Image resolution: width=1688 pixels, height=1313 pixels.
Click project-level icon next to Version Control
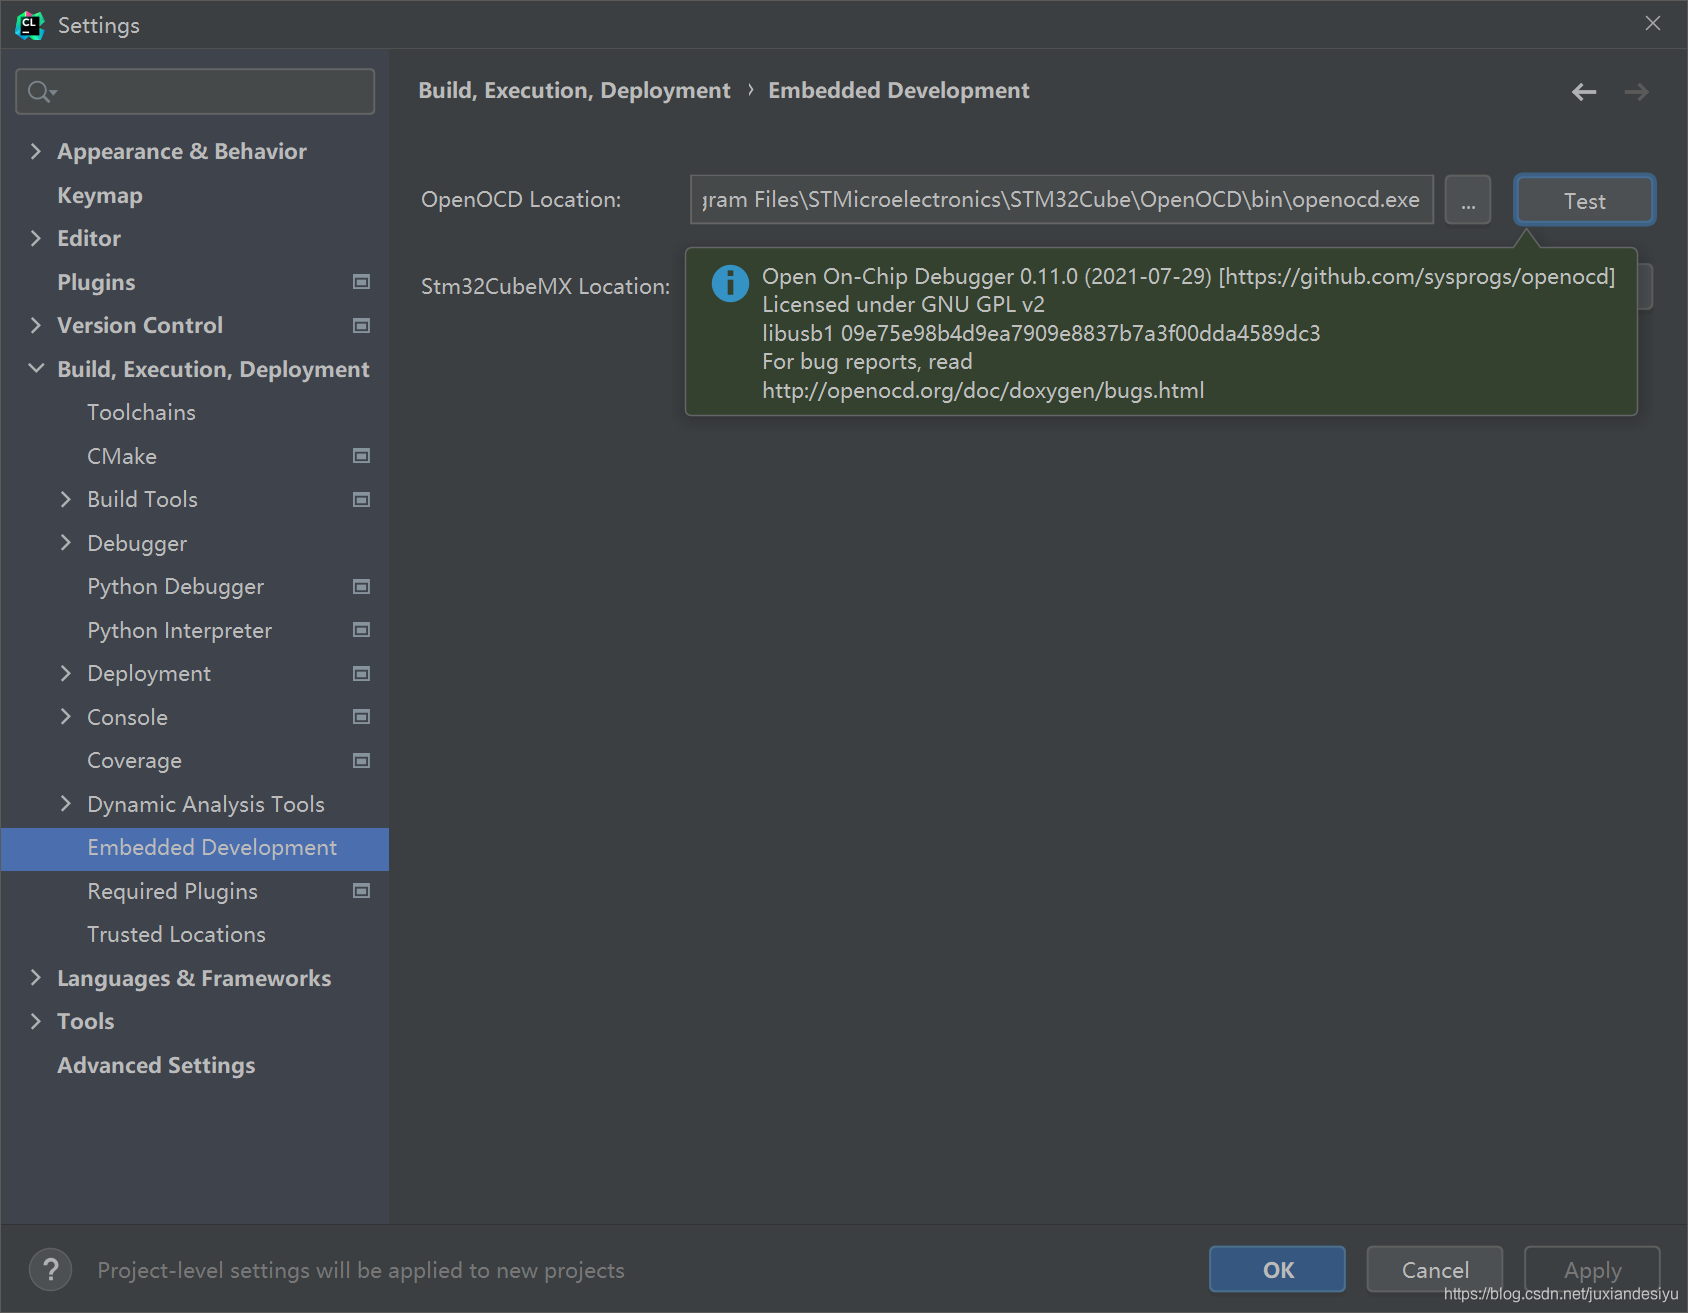(362, 326)
